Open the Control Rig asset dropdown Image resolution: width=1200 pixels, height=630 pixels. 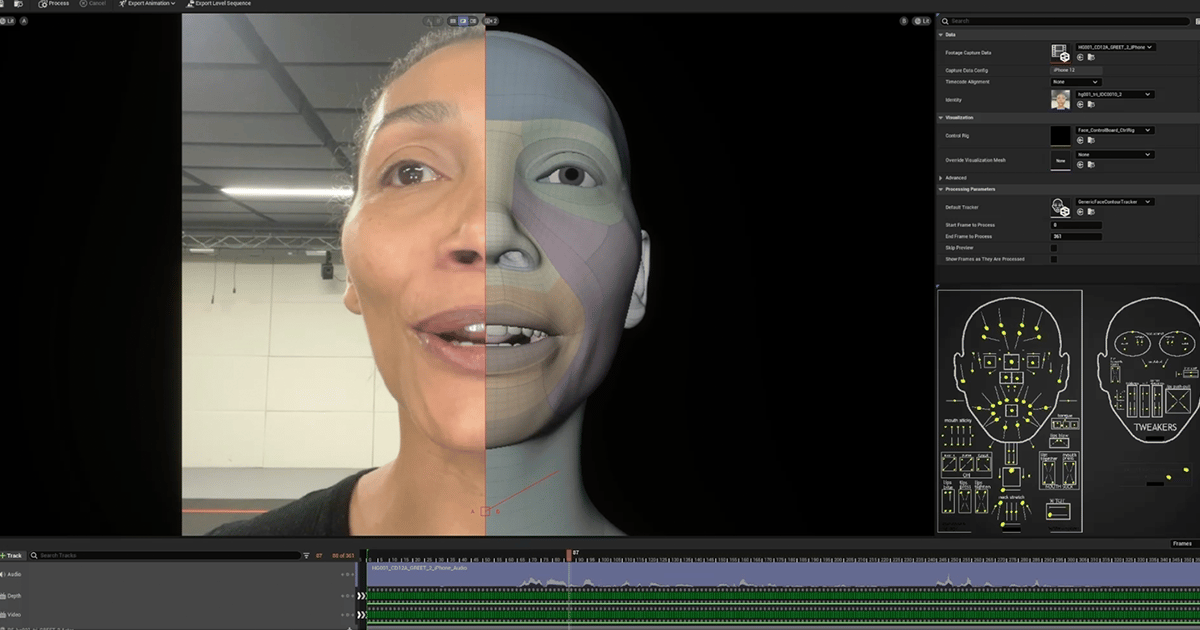[1115, 130]
